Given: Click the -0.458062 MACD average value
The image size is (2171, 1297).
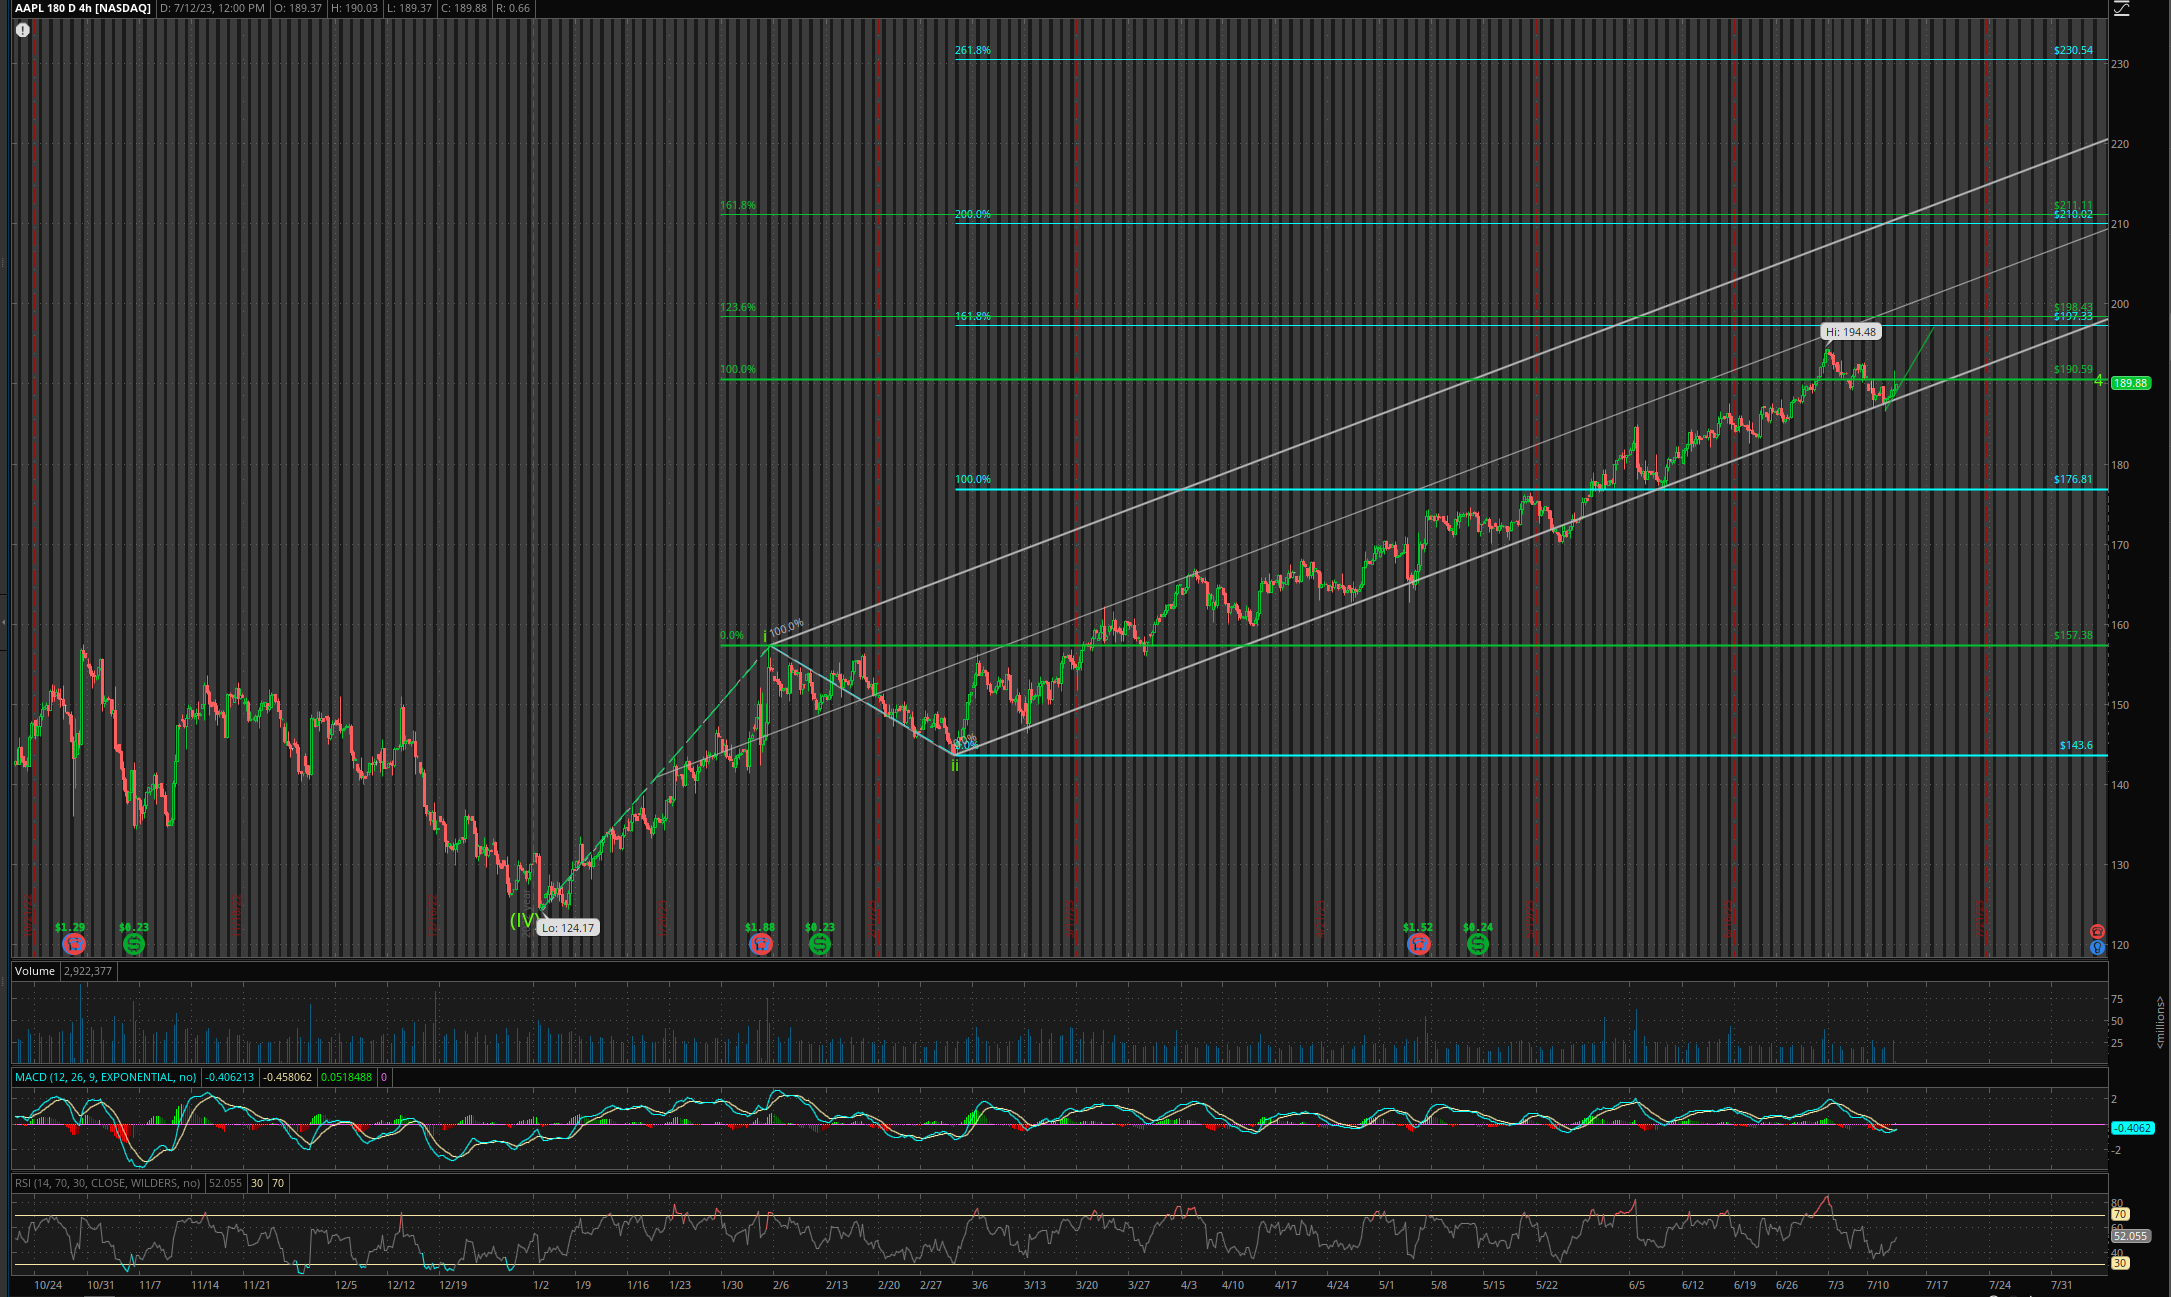Looking at the screenshot, I should point(288,1077).
